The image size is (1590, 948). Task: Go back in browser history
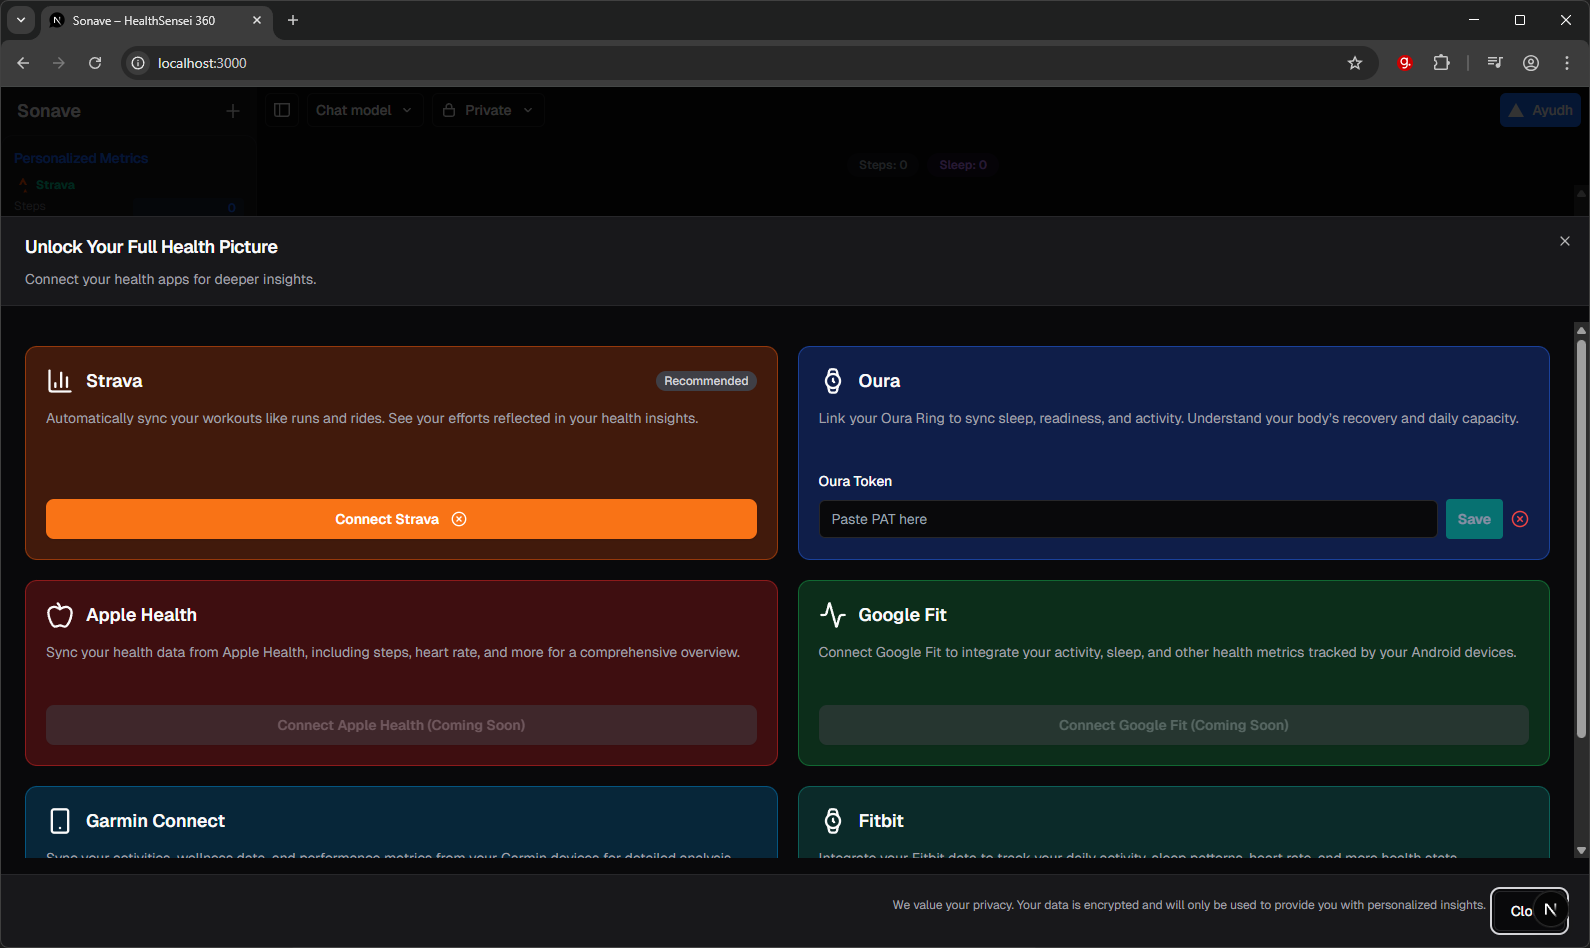pyautogui.click(x=23, y=63)
